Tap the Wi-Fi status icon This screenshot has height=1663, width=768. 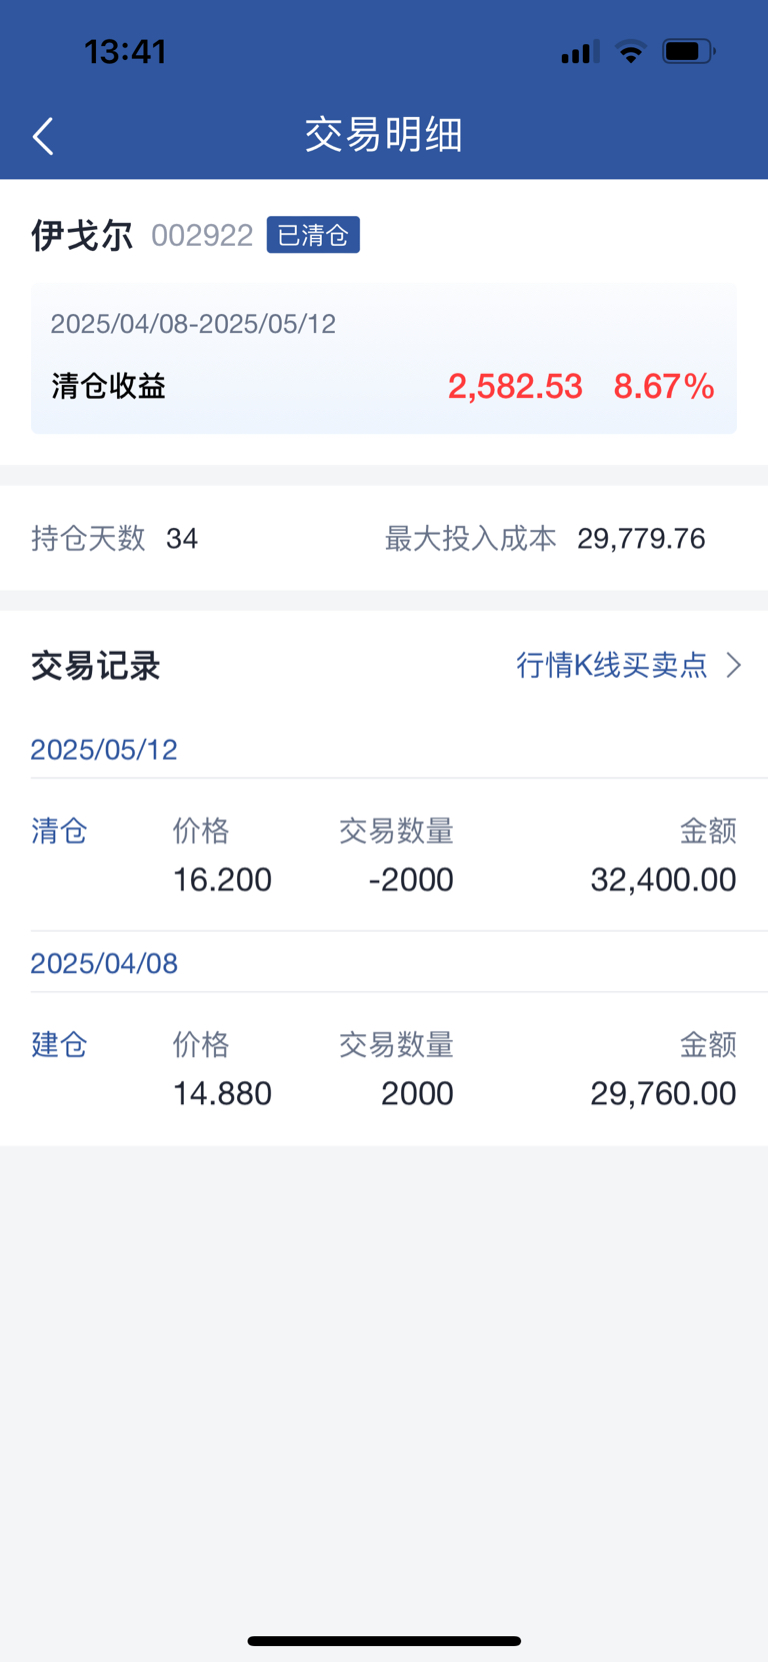click(x=631, y=52)
